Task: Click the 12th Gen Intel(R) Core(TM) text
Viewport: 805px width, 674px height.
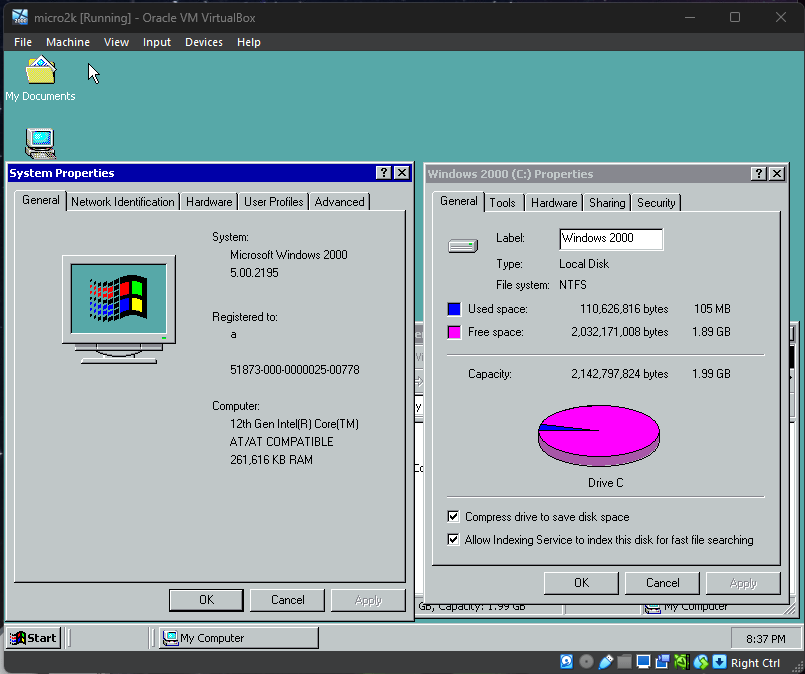Action: (294, 424)
